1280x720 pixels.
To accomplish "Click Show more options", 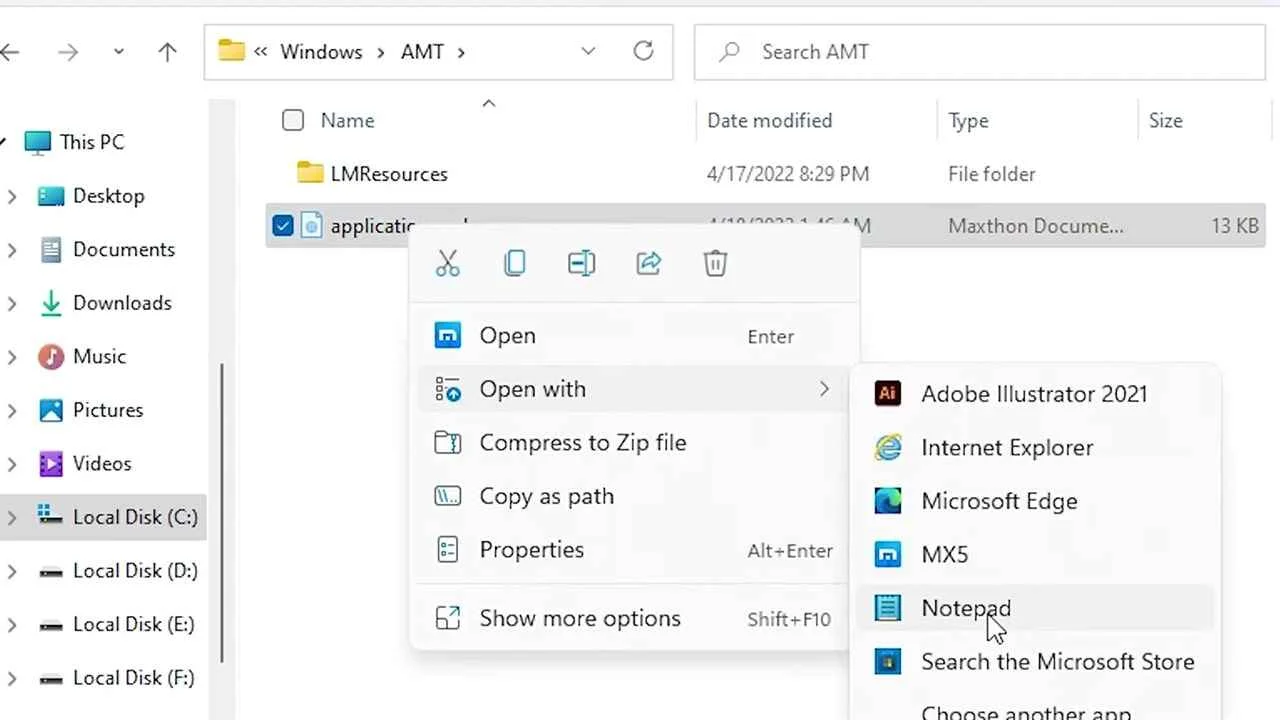I will tap(634, 619).
